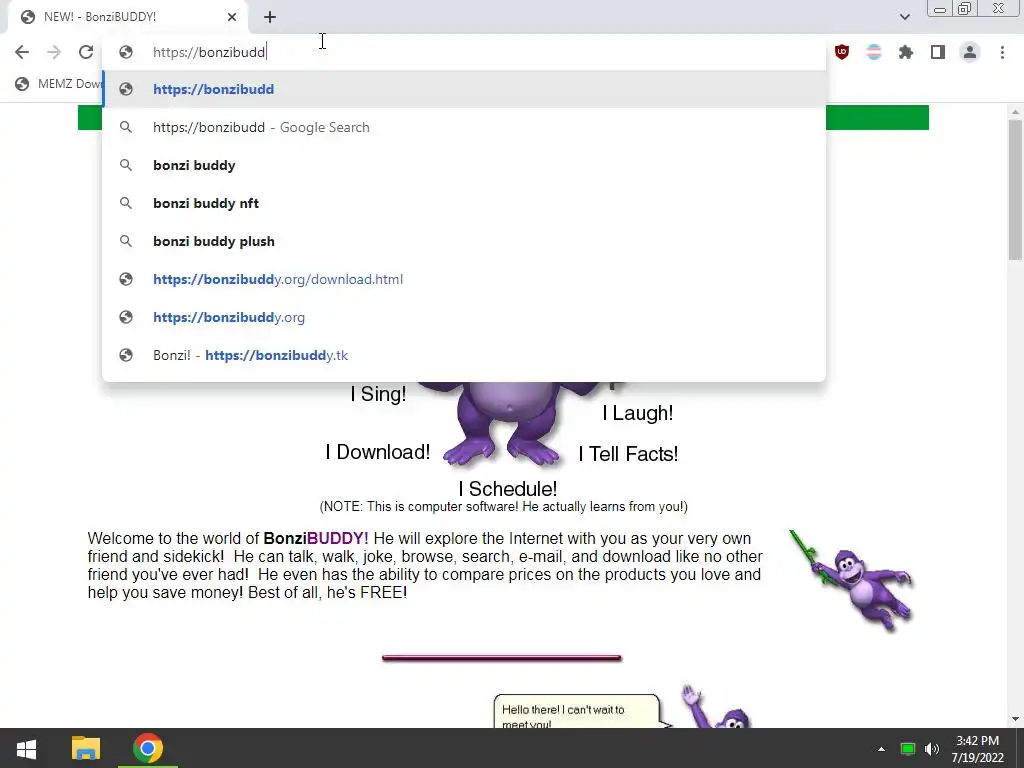Screen dimensions: 1024x768
Task: Close the NEW! - BonziBUDDY! tab
Action: [232, 17]
